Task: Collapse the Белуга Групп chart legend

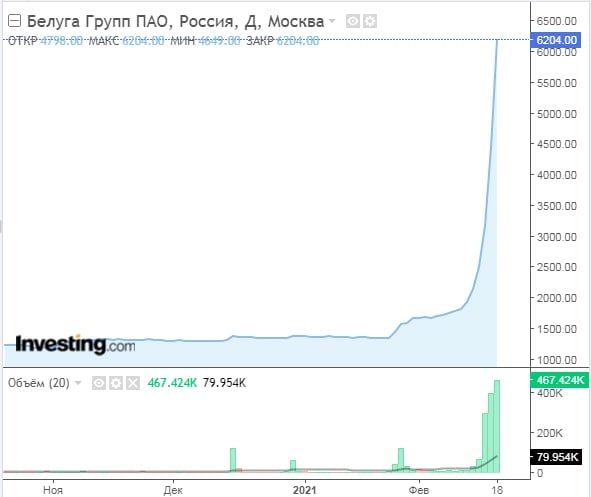Action: pyautogui.click(x=14, y=21)
